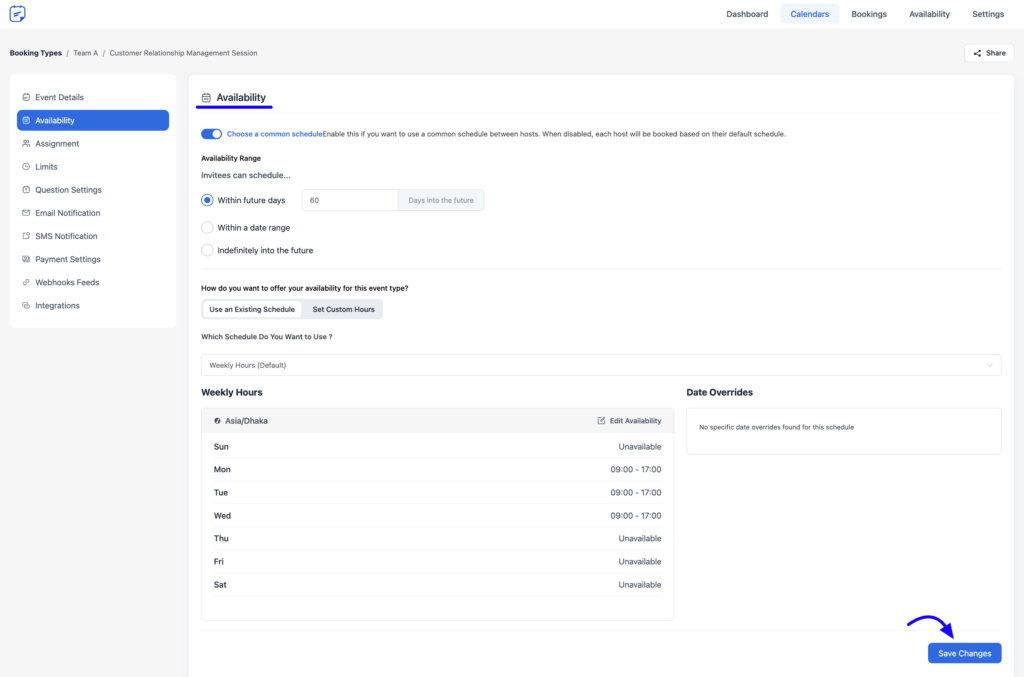The image size is (1024, 677).
Task: Click the Mon 09:00 - 17:00 hours text
Action: (635, 469)
